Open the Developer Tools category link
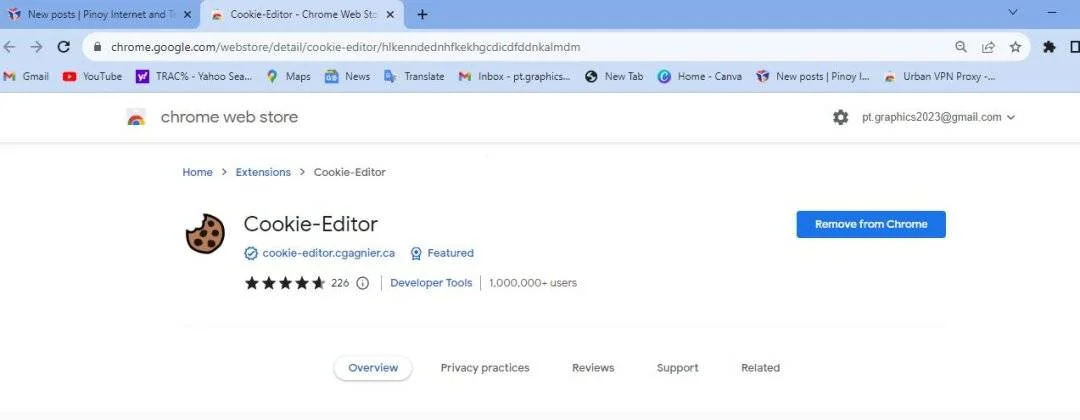1080x420 pixels. coord(431,283)
